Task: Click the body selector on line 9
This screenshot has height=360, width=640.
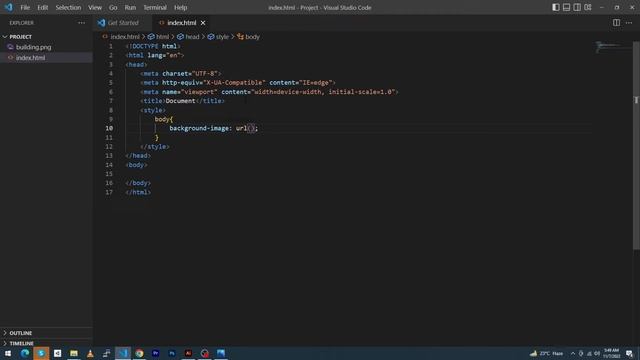Action: click(162, 119)
